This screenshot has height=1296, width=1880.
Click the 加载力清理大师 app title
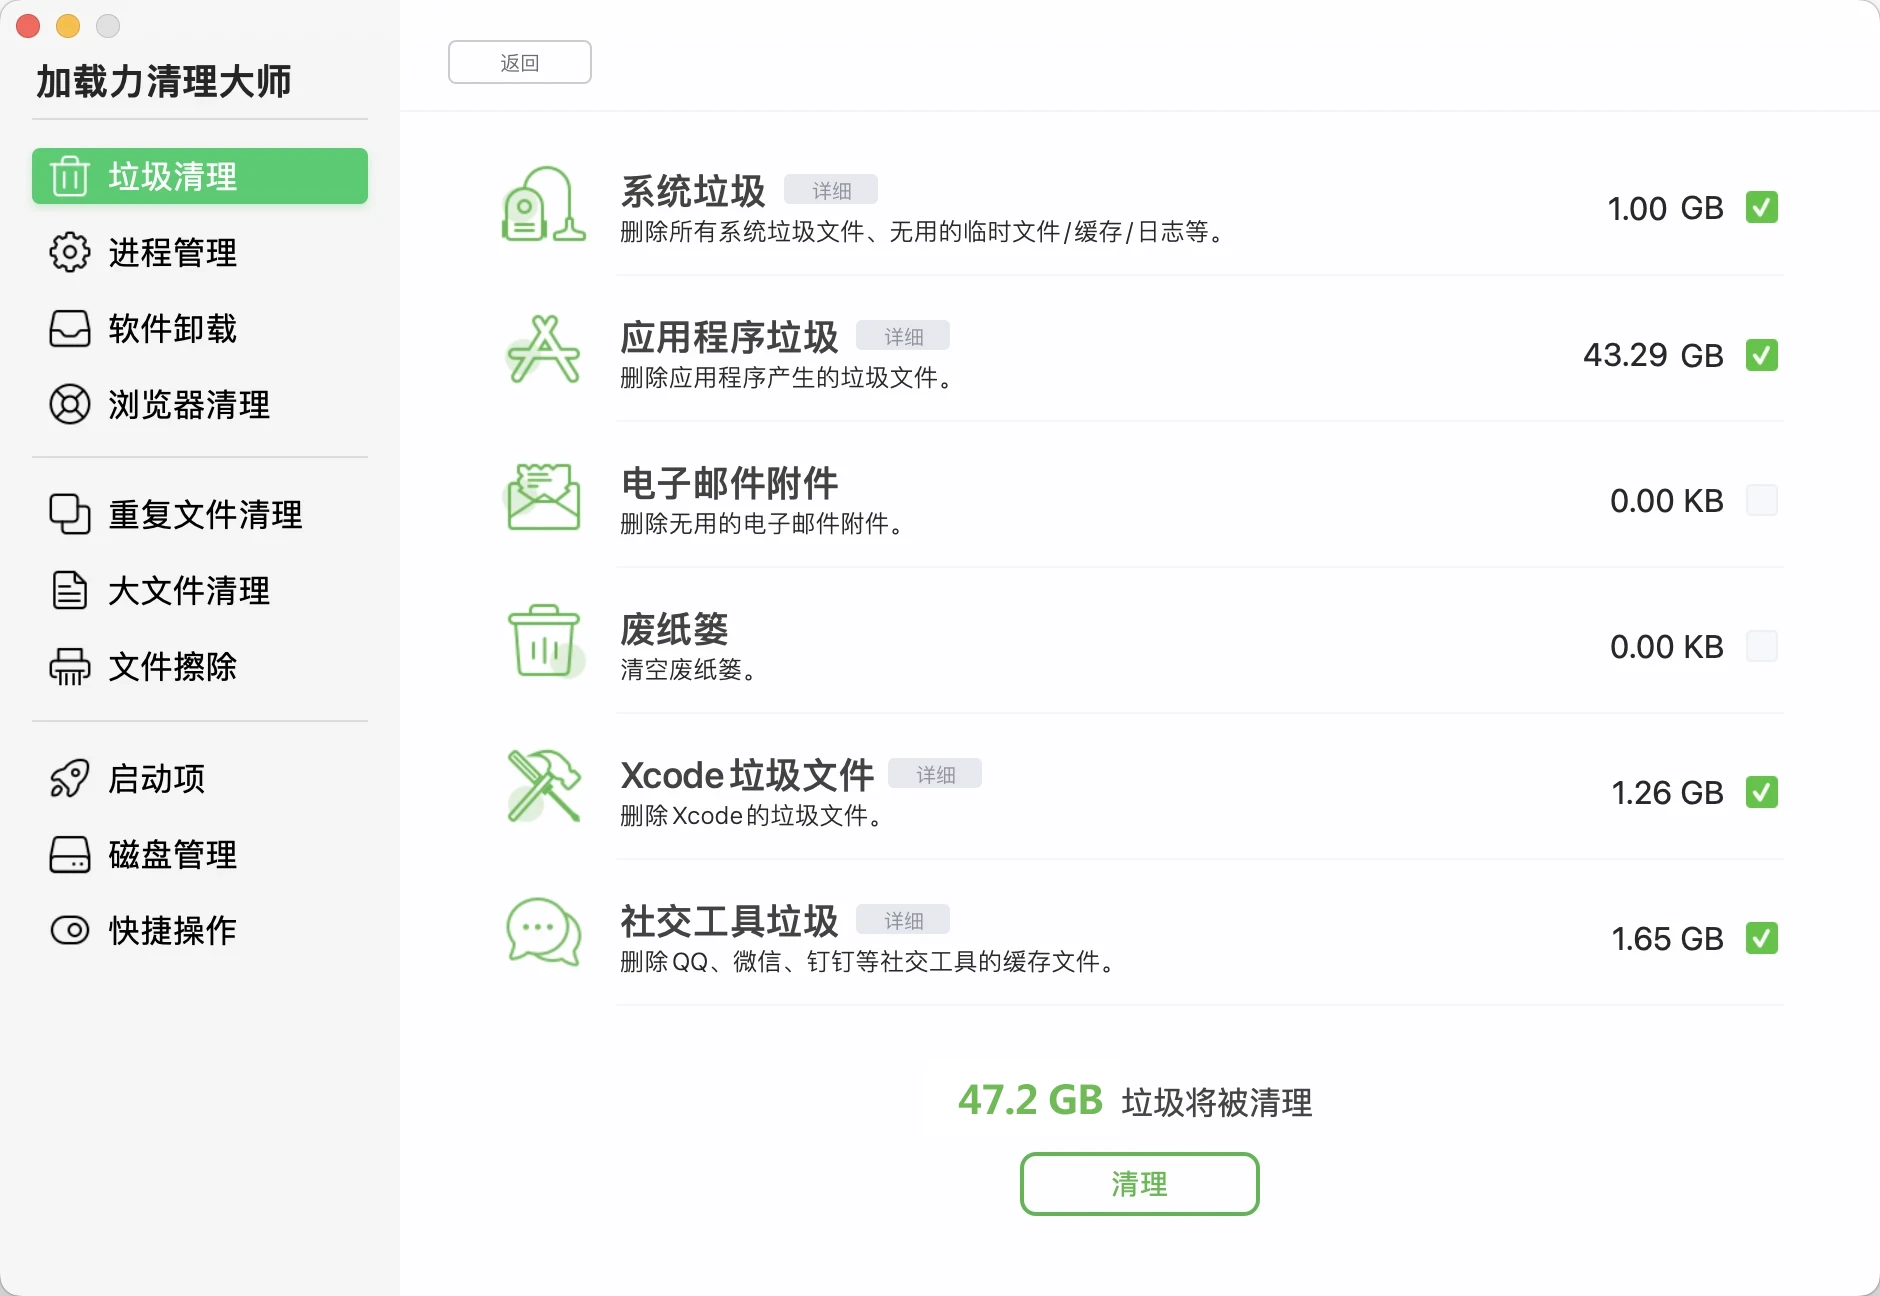pyautogui.click(x=164, y=81)
